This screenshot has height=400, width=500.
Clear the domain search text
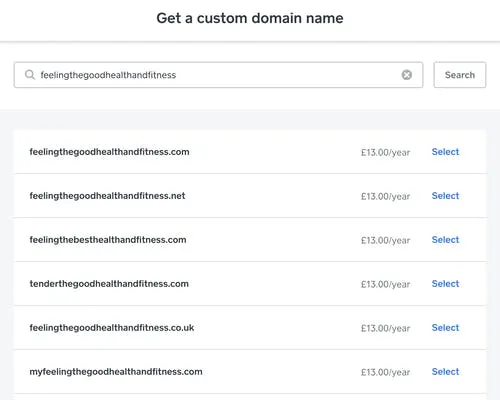406,75
